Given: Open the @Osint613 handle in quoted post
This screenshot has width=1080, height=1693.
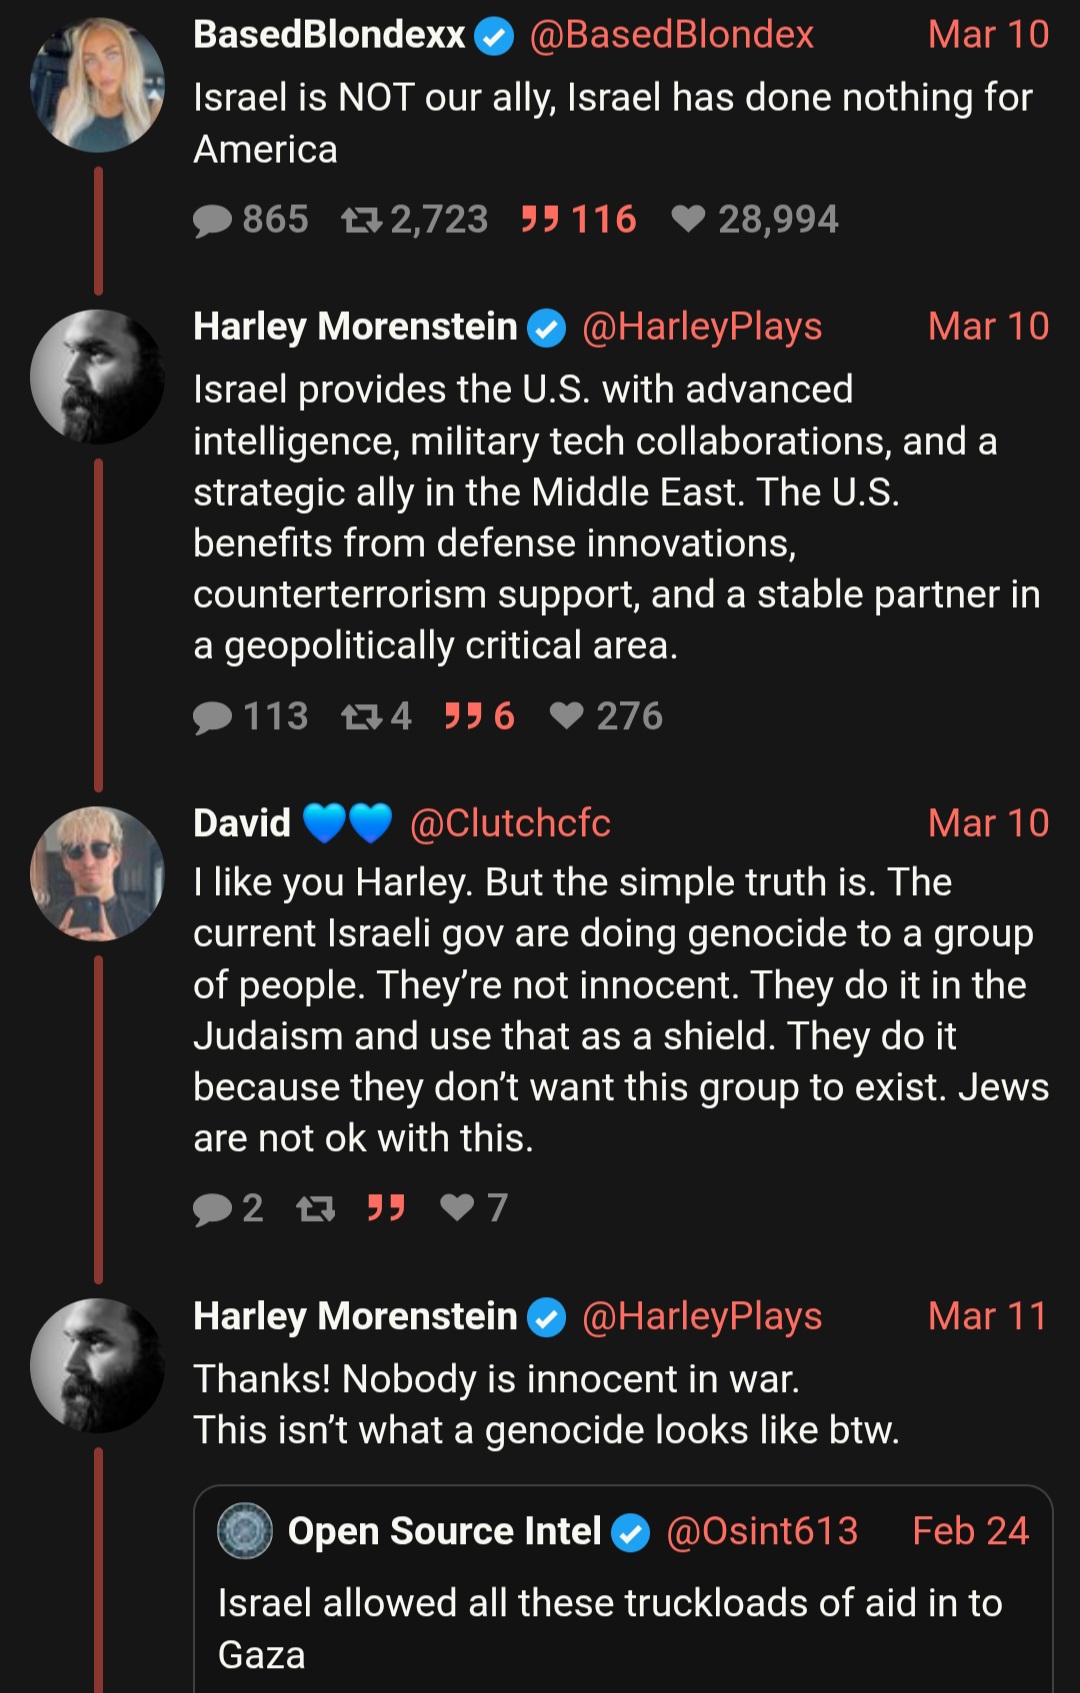Looking at the screenshot, I should pos(762,1531).
